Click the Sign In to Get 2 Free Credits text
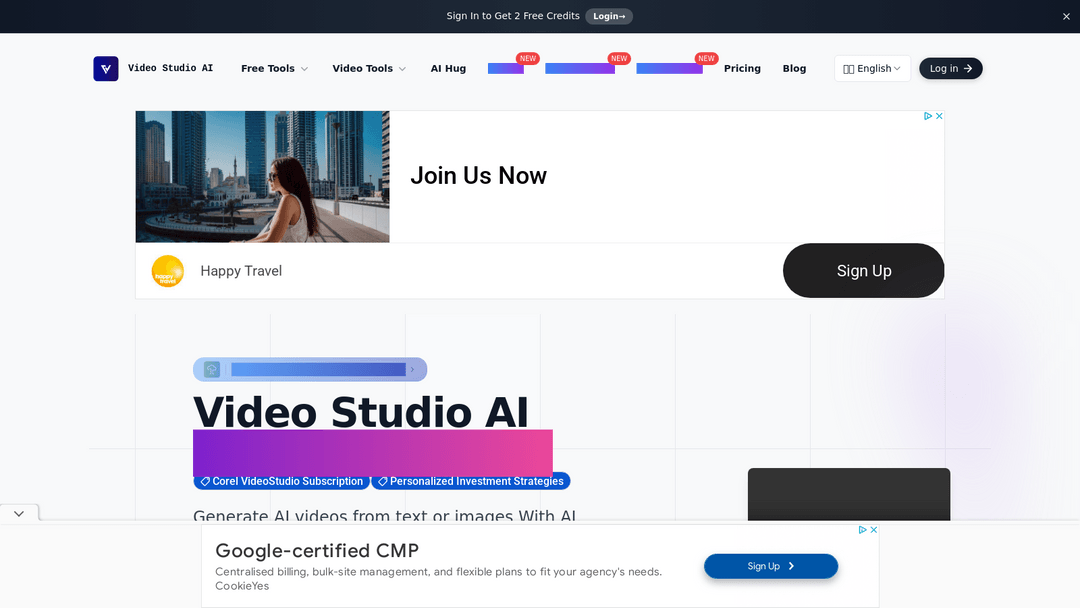 point(513,16)
